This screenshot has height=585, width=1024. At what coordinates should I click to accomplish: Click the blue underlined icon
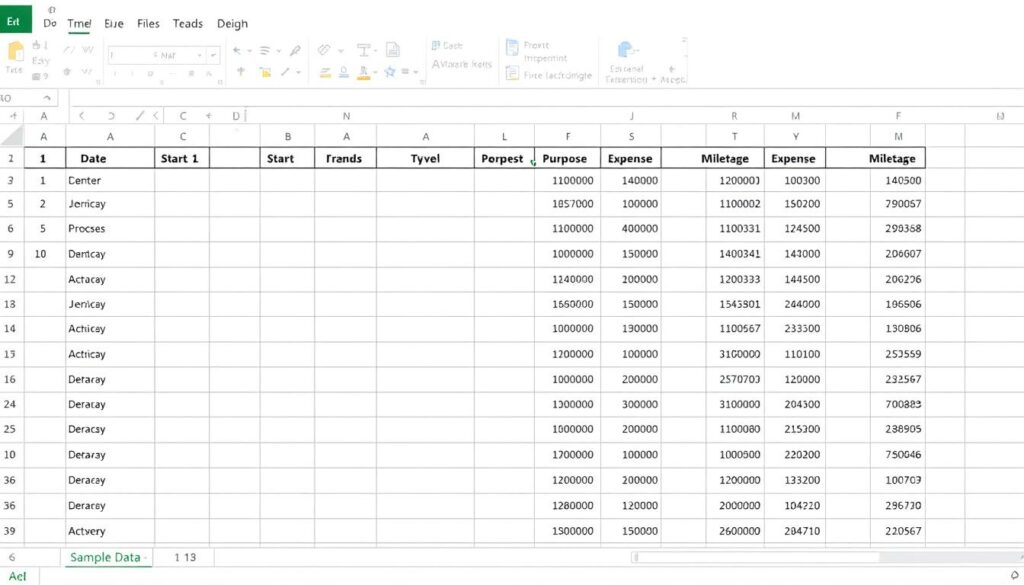pos(344,72)
